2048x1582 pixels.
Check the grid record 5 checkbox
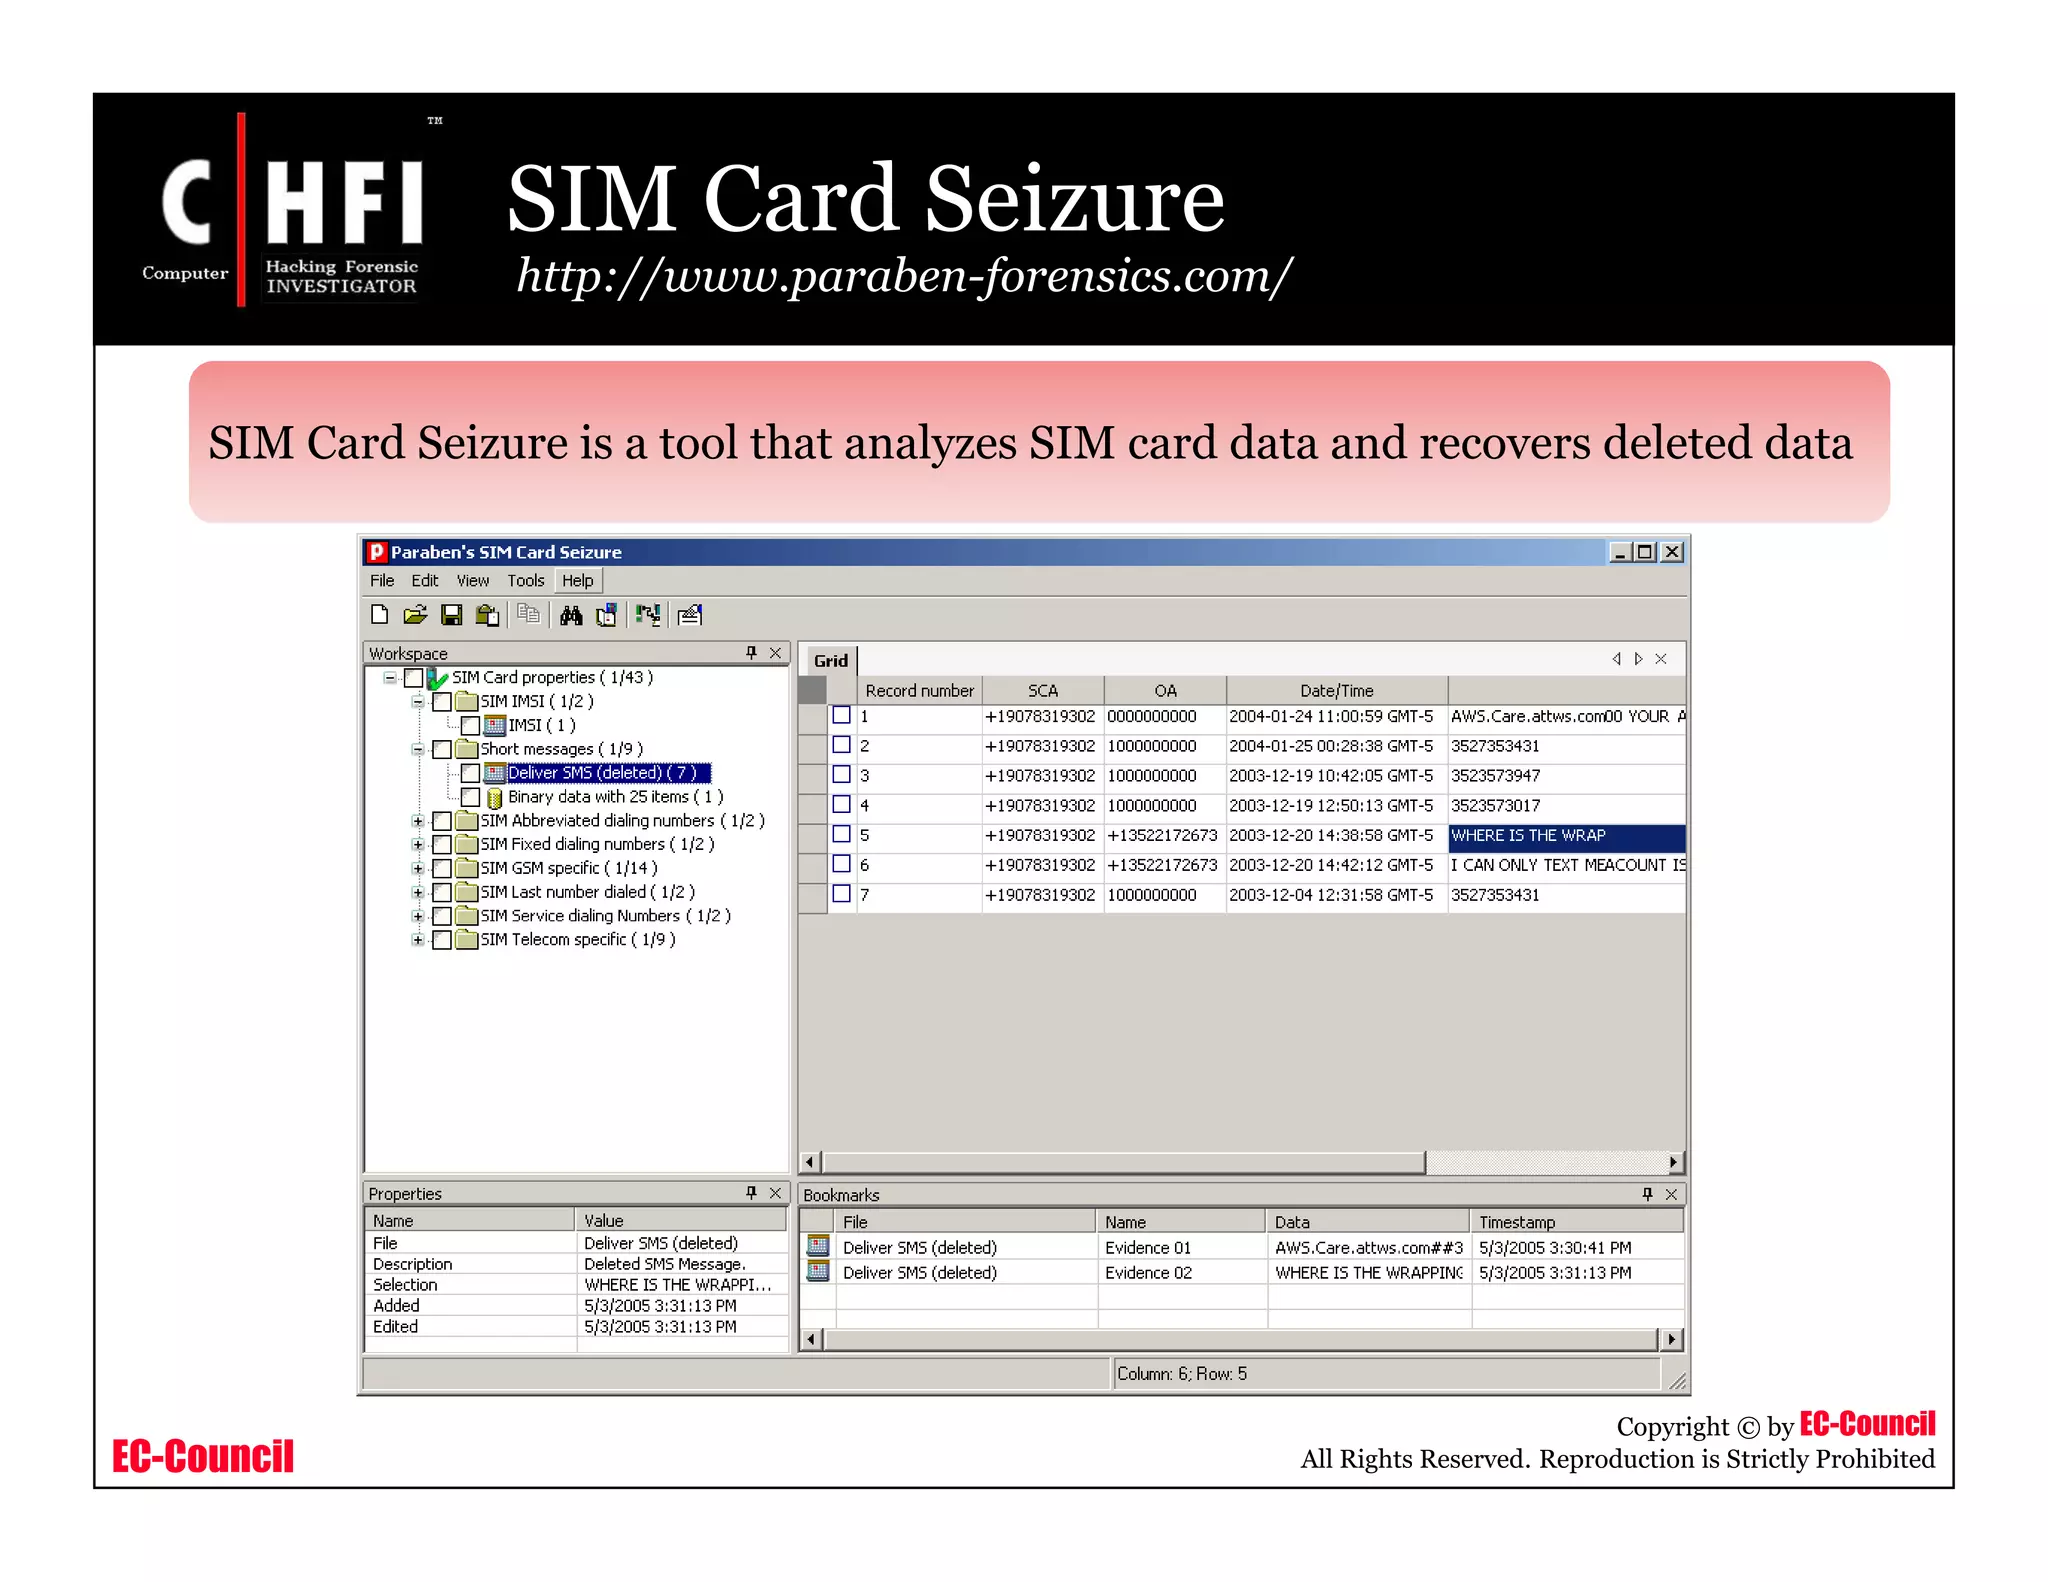(x=842, y=834)
